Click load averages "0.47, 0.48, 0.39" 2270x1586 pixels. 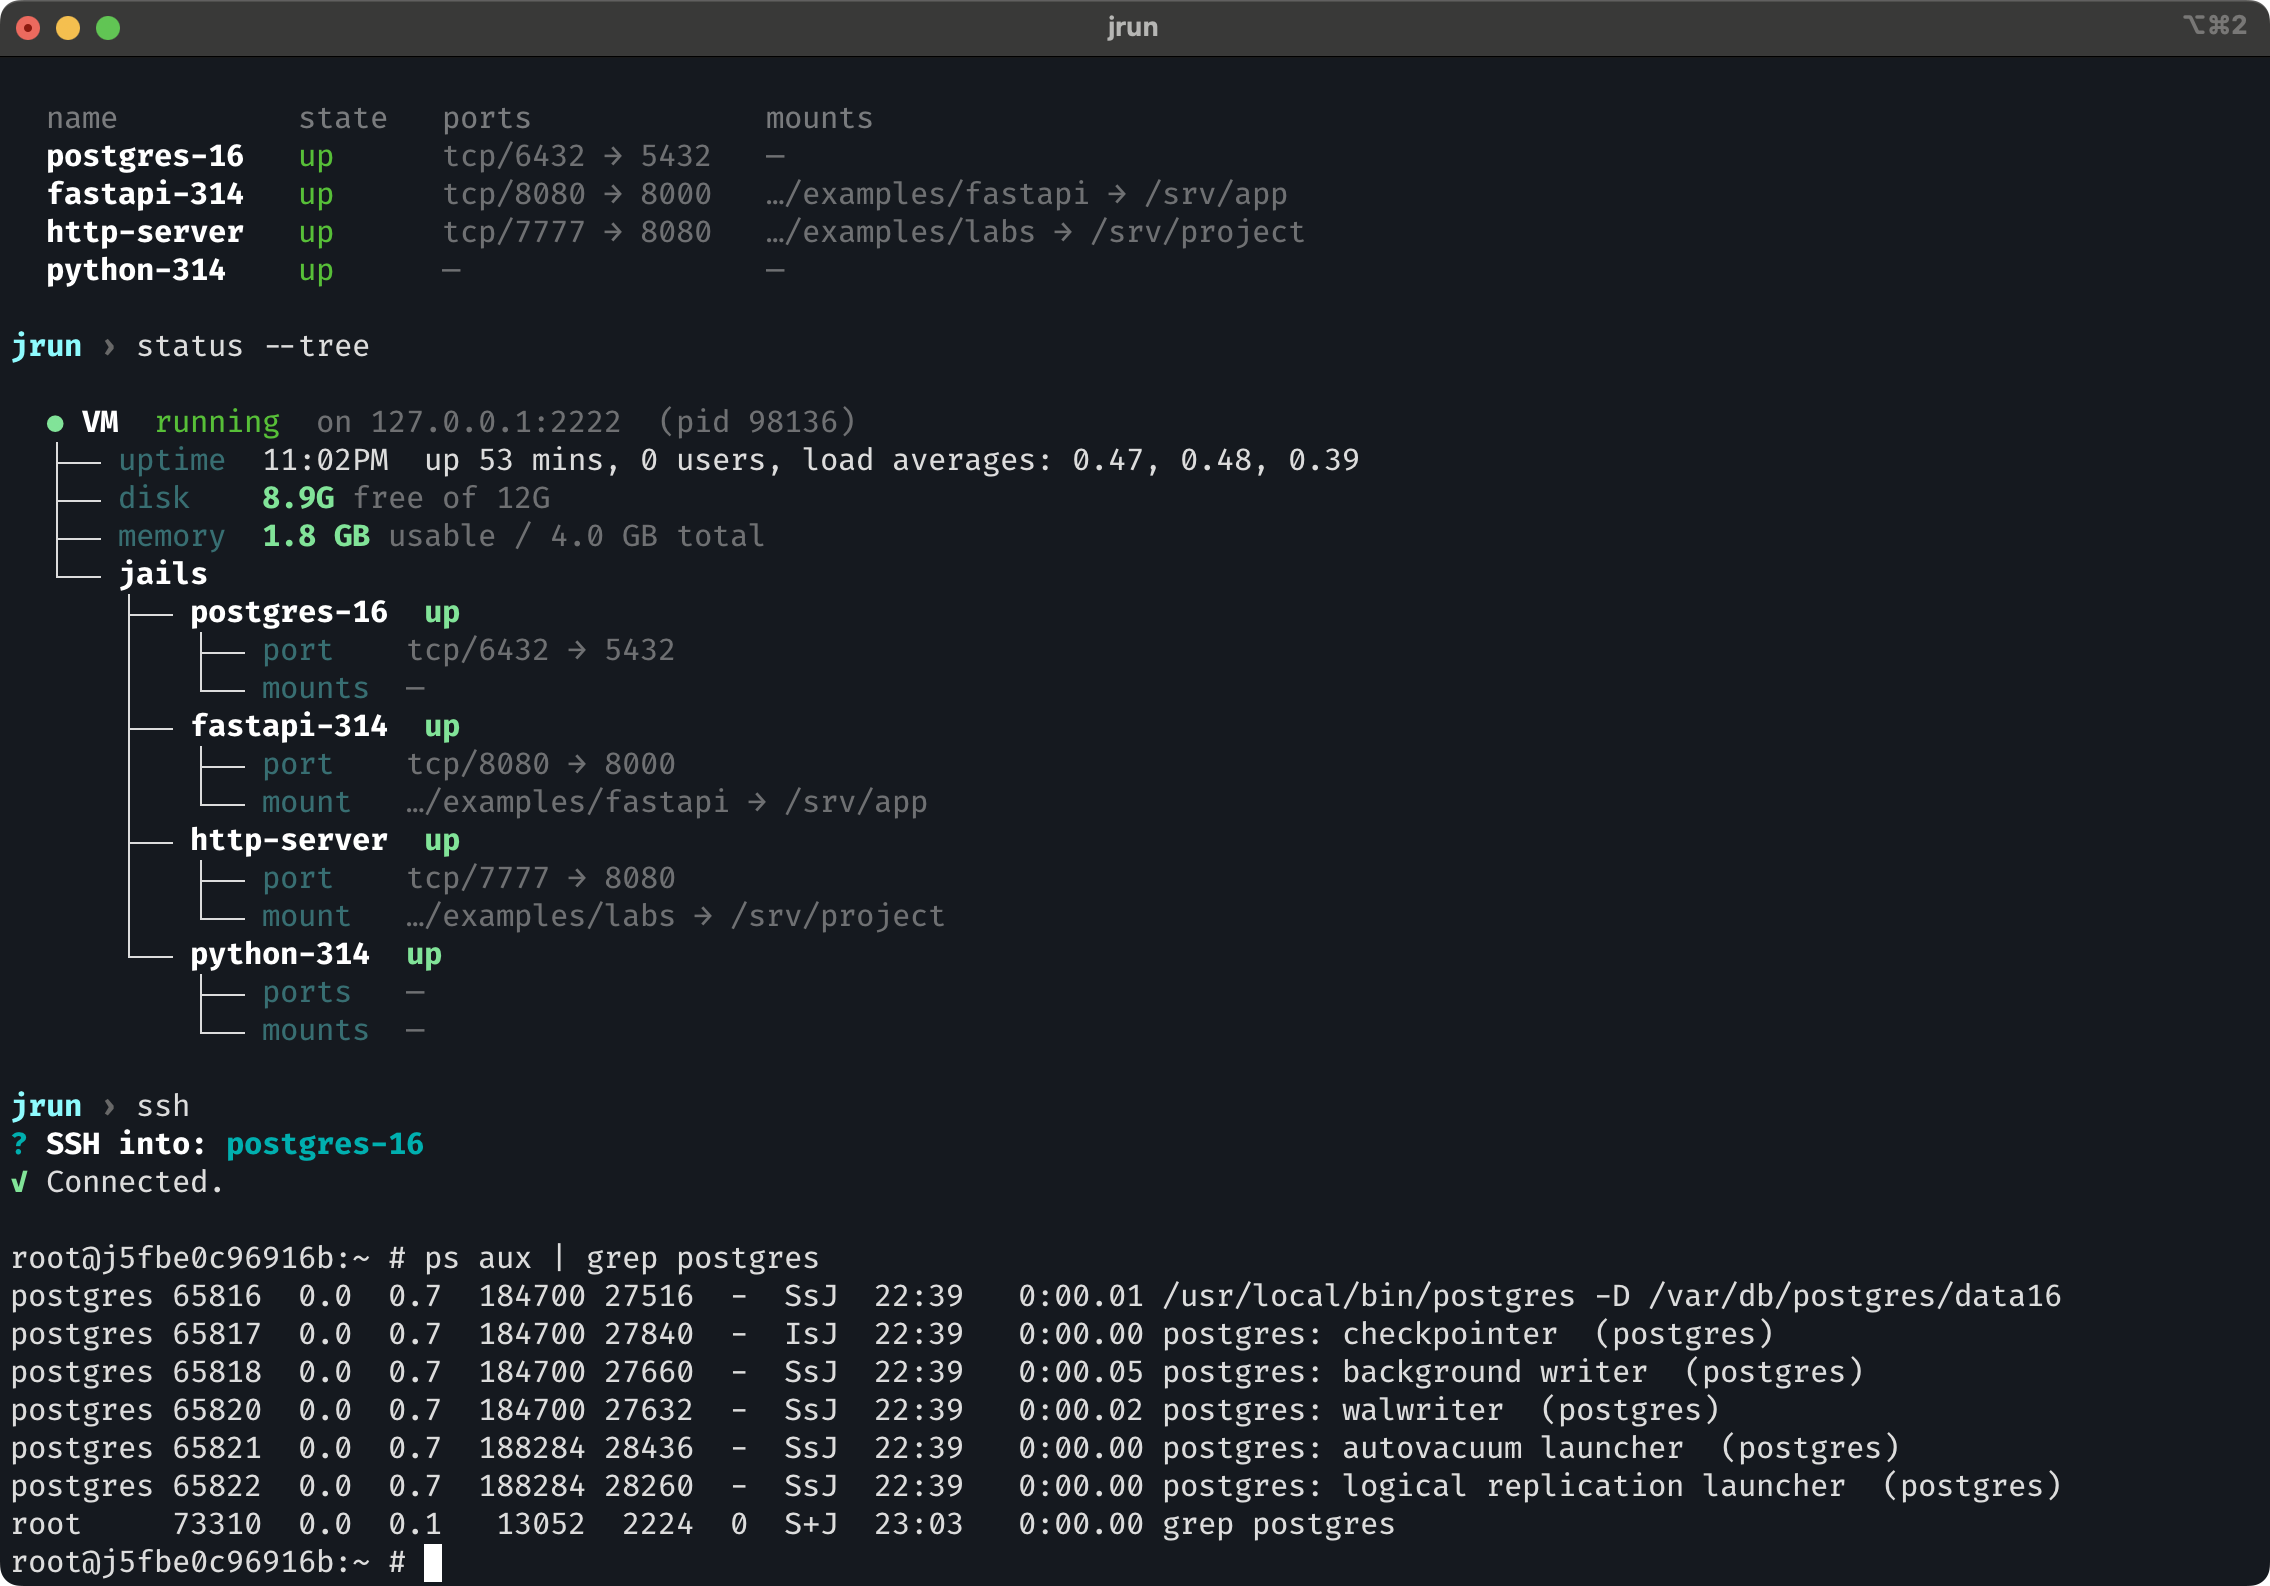pos(1216,460)
